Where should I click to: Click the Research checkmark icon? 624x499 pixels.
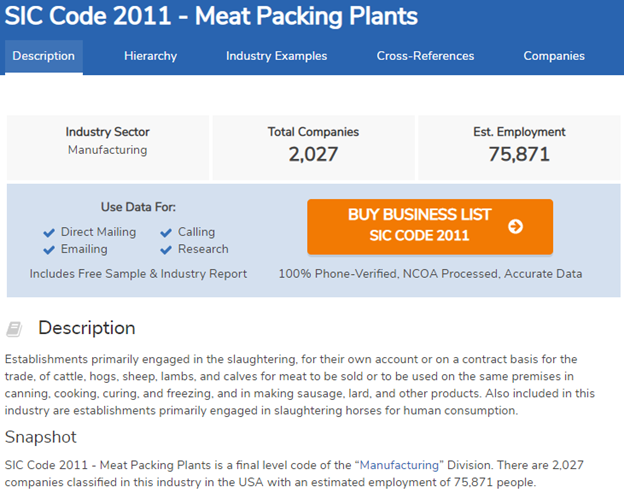166,250
